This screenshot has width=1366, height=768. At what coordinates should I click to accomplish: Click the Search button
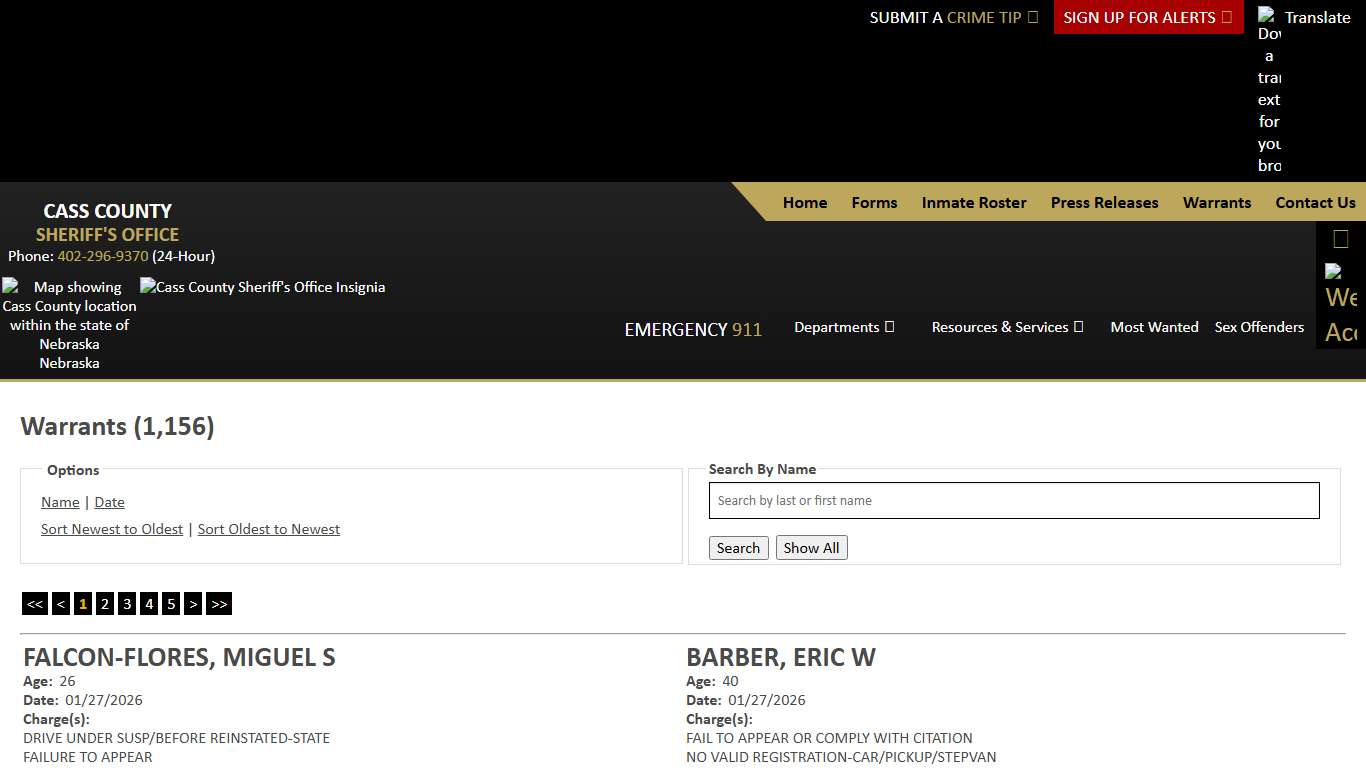[738, 547]
